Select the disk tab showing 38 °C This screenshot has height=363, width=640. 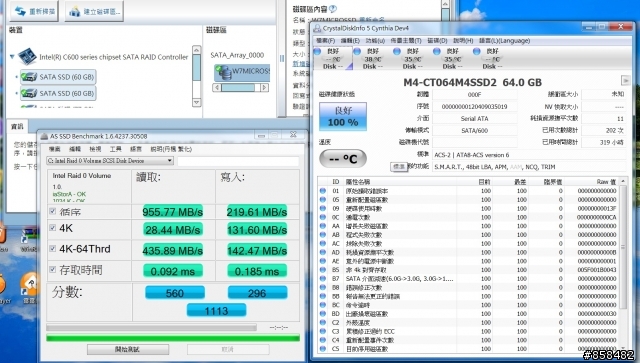point(371,58)
